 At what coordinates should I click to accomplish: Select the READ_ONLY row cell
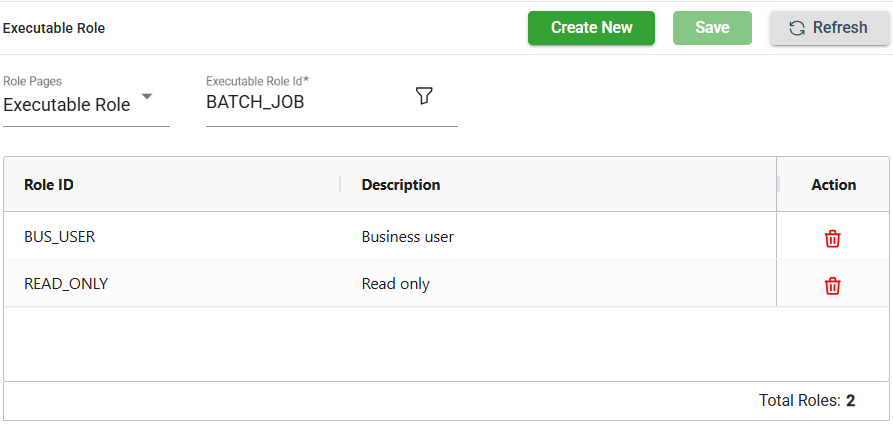point(66,284)
